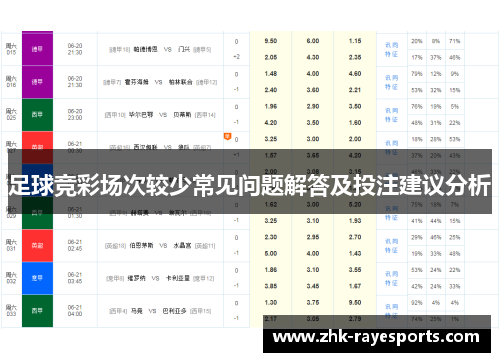Open the 毕尔巴鄂 team link
This screenshot has height=362, width=500.
[141, 115]
